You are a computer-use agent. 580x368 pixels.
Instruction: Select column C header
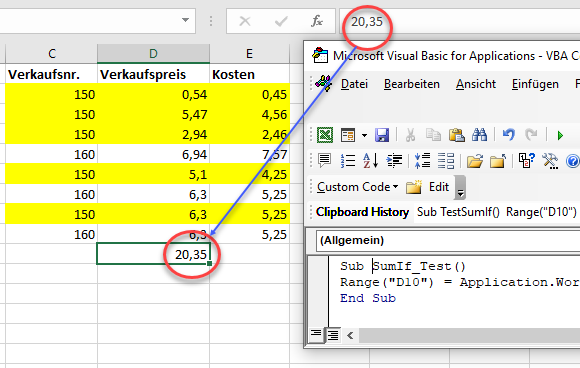[x=52, y=54]
